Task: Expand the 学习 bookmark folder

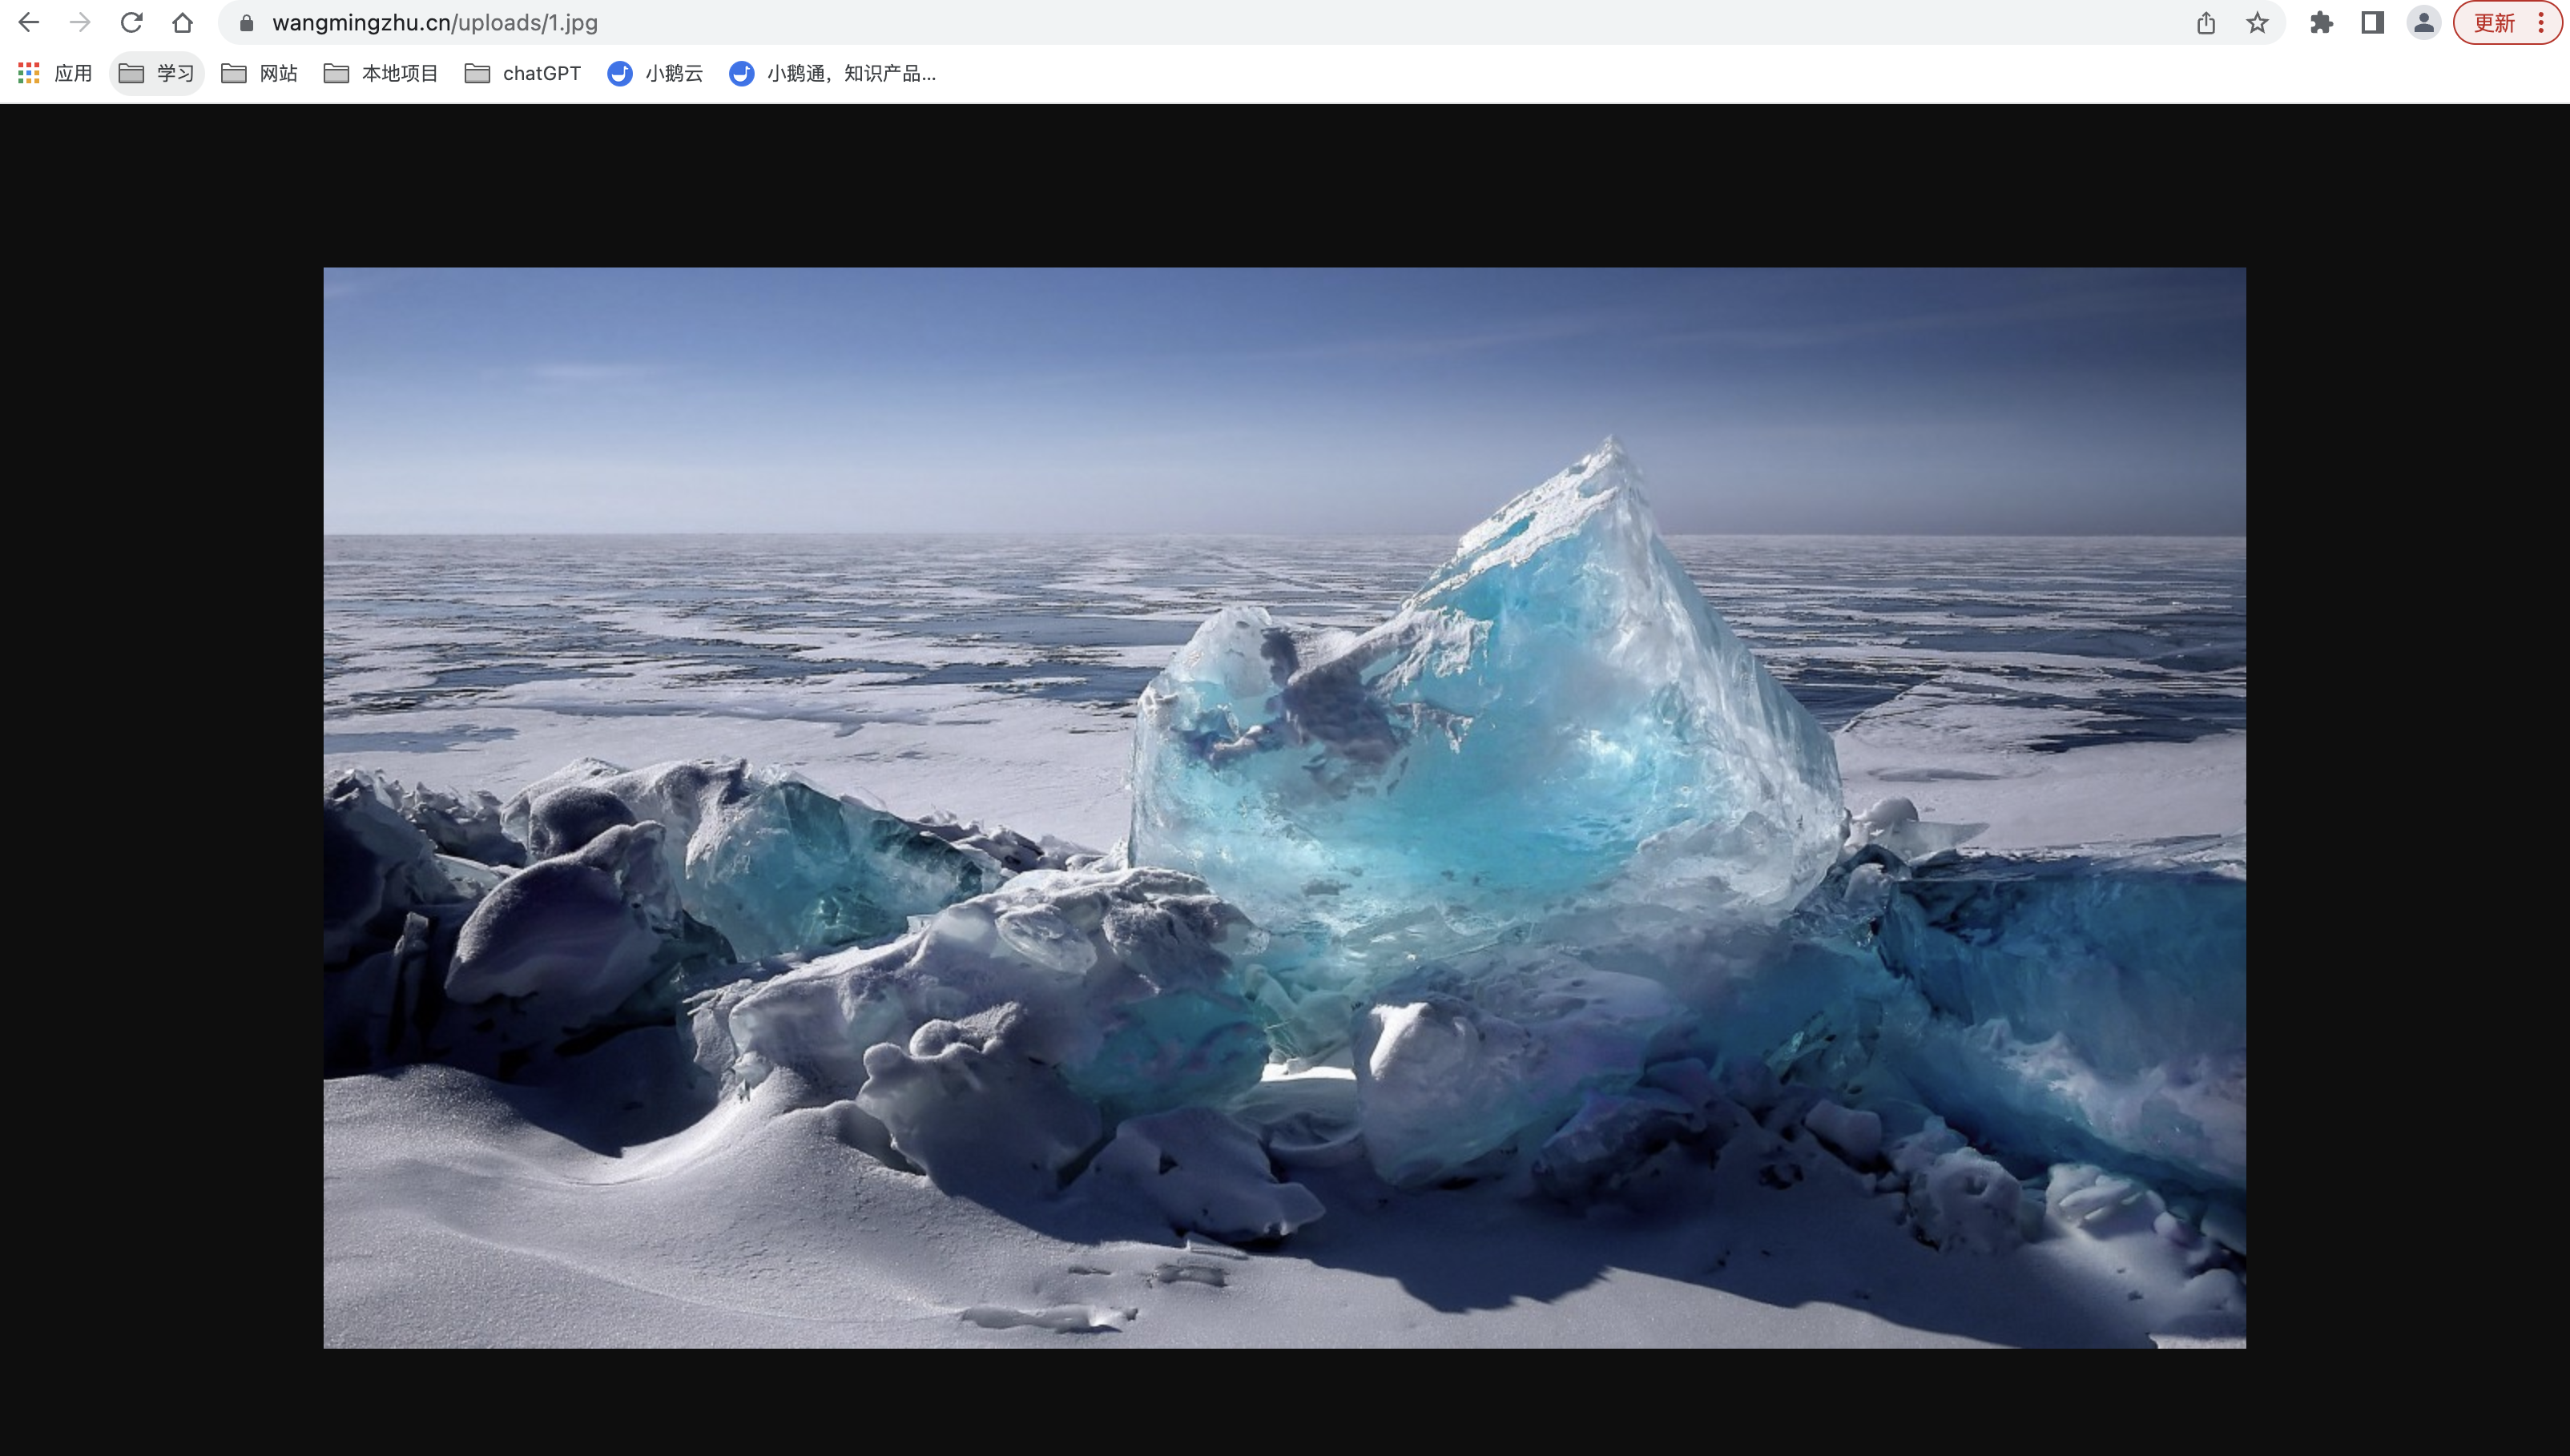Action: coord(157,73)
